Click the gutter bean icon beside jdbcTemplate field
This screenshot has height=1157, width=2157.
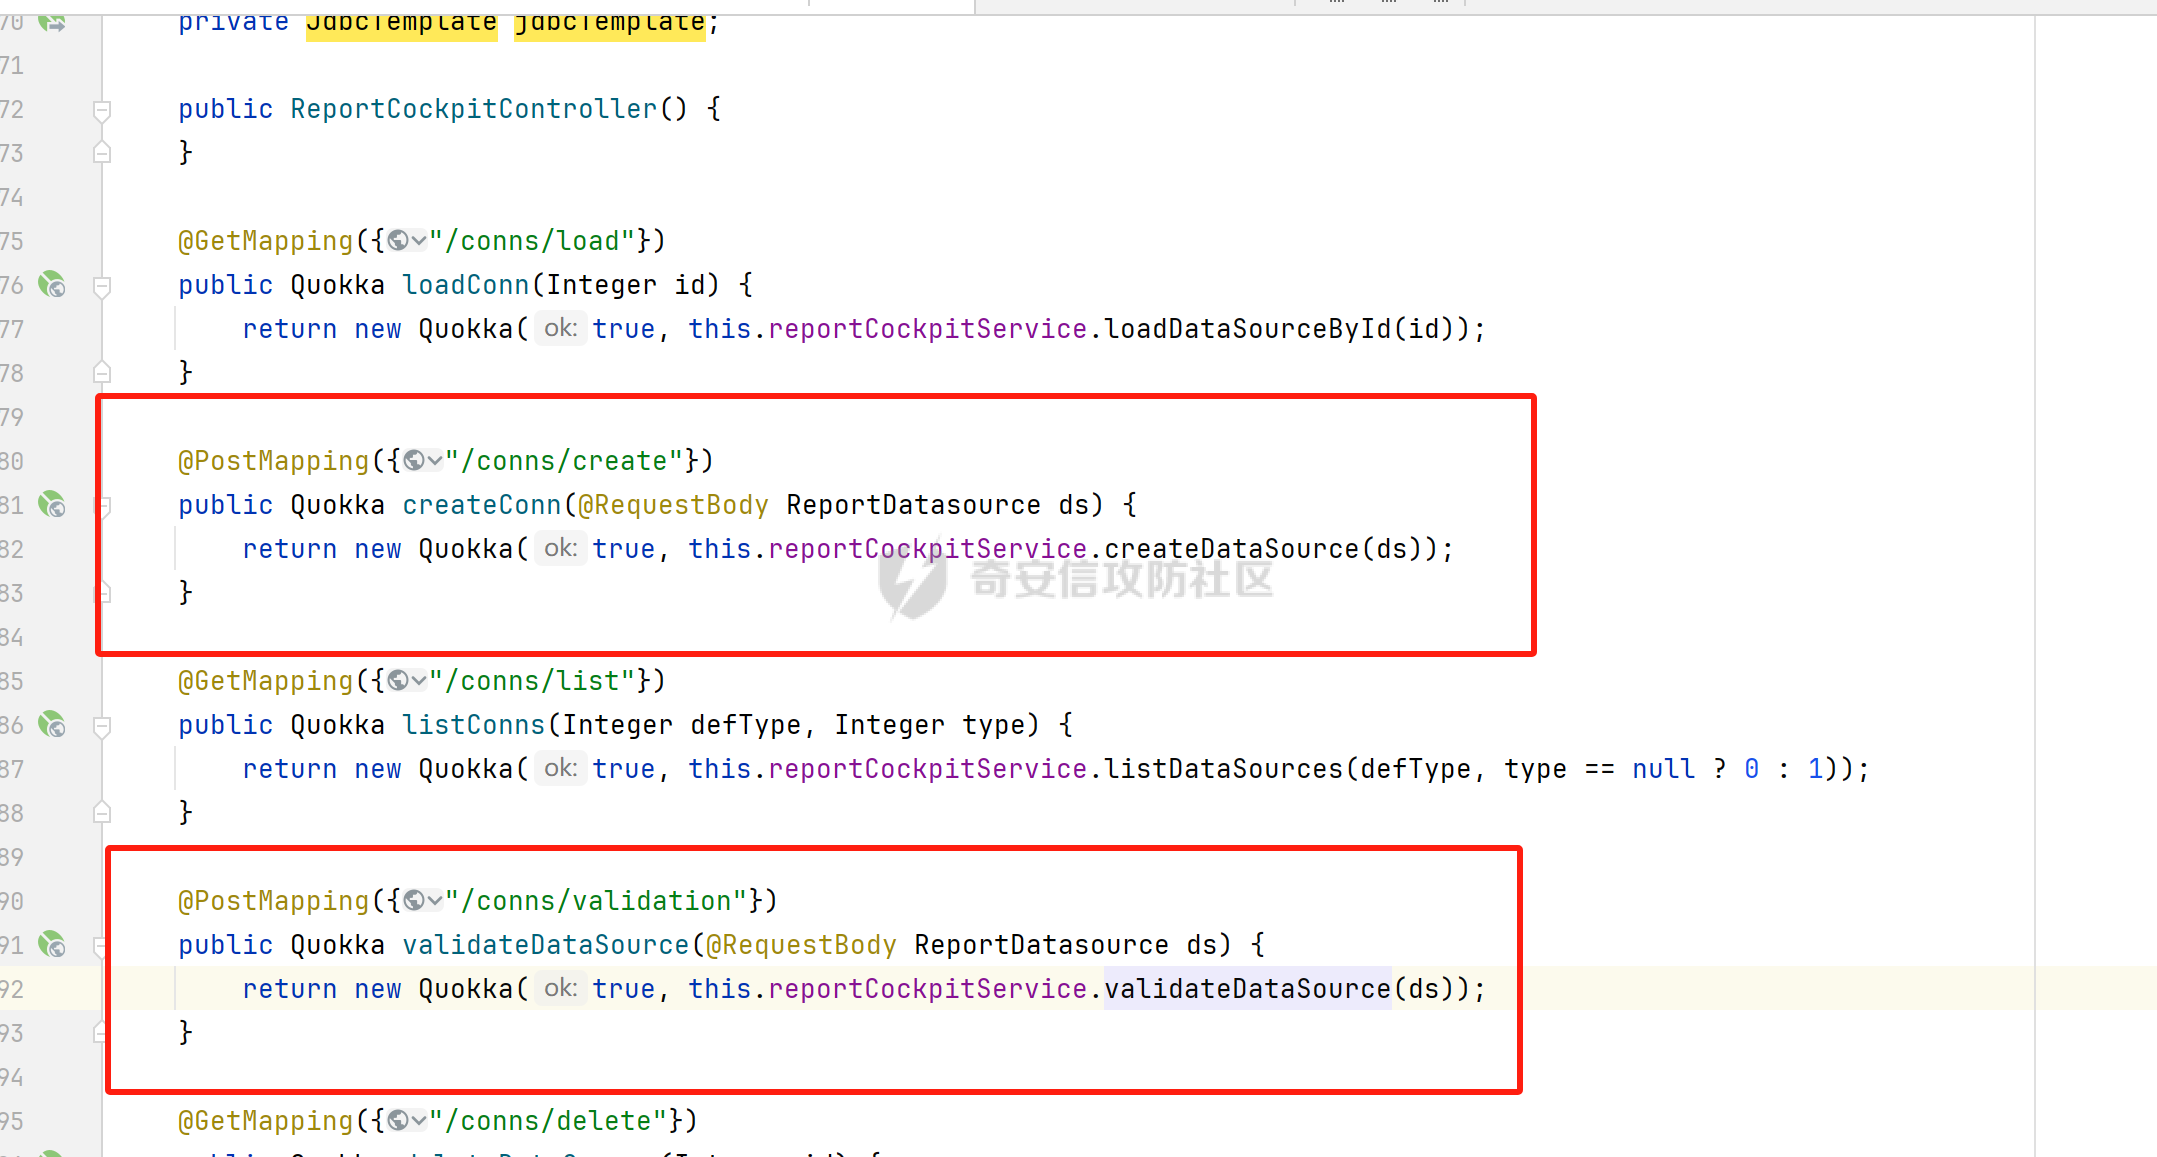(52, 22)
